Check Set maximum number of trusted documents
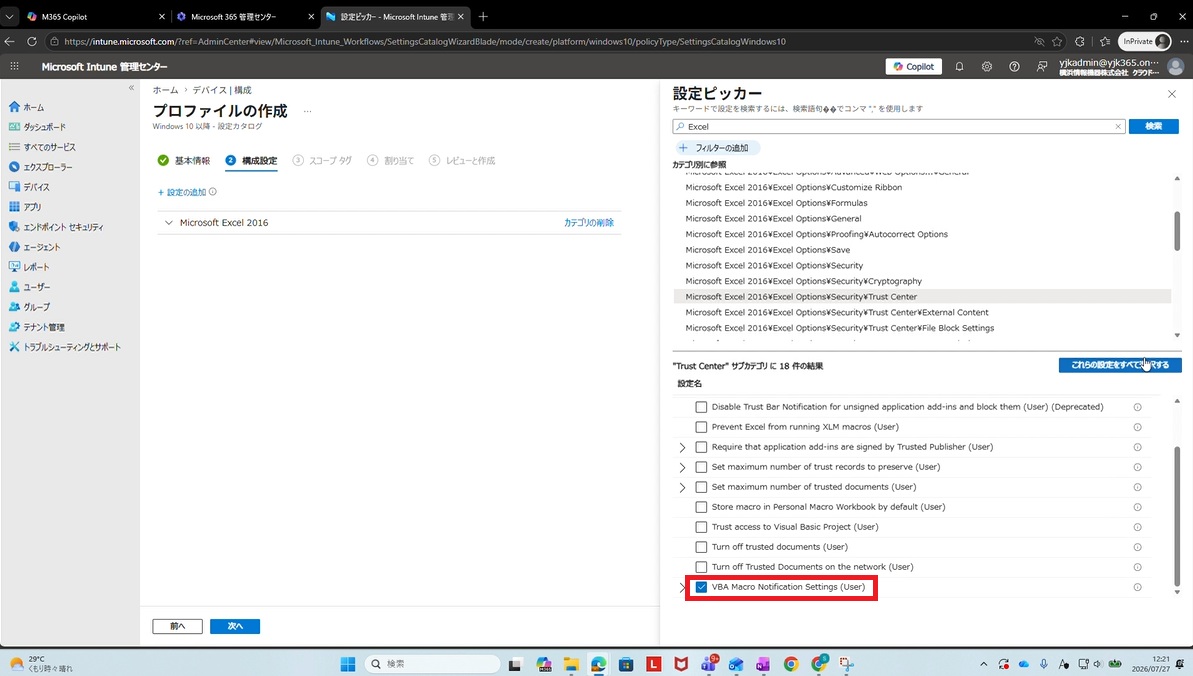1193x676 pixels. point(701,487)
